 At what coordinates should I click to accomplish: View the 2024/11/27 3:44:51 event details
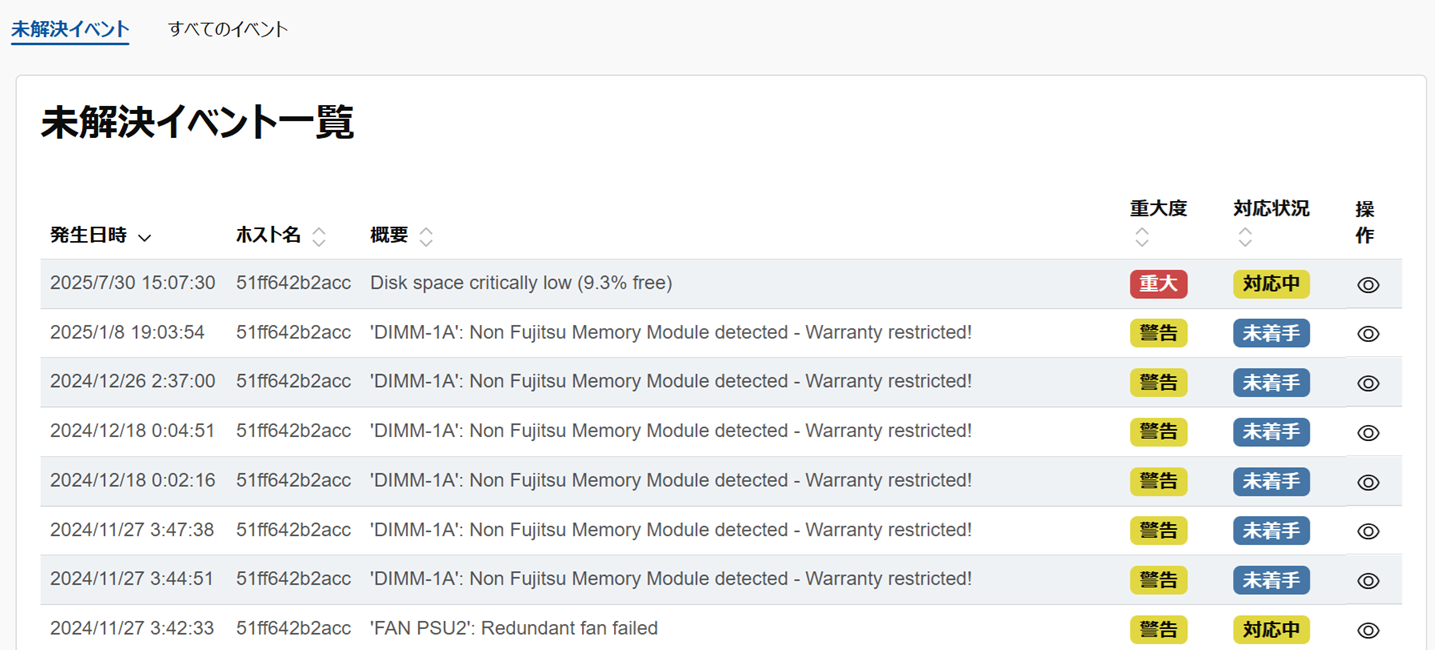(x=1368, y=581)
